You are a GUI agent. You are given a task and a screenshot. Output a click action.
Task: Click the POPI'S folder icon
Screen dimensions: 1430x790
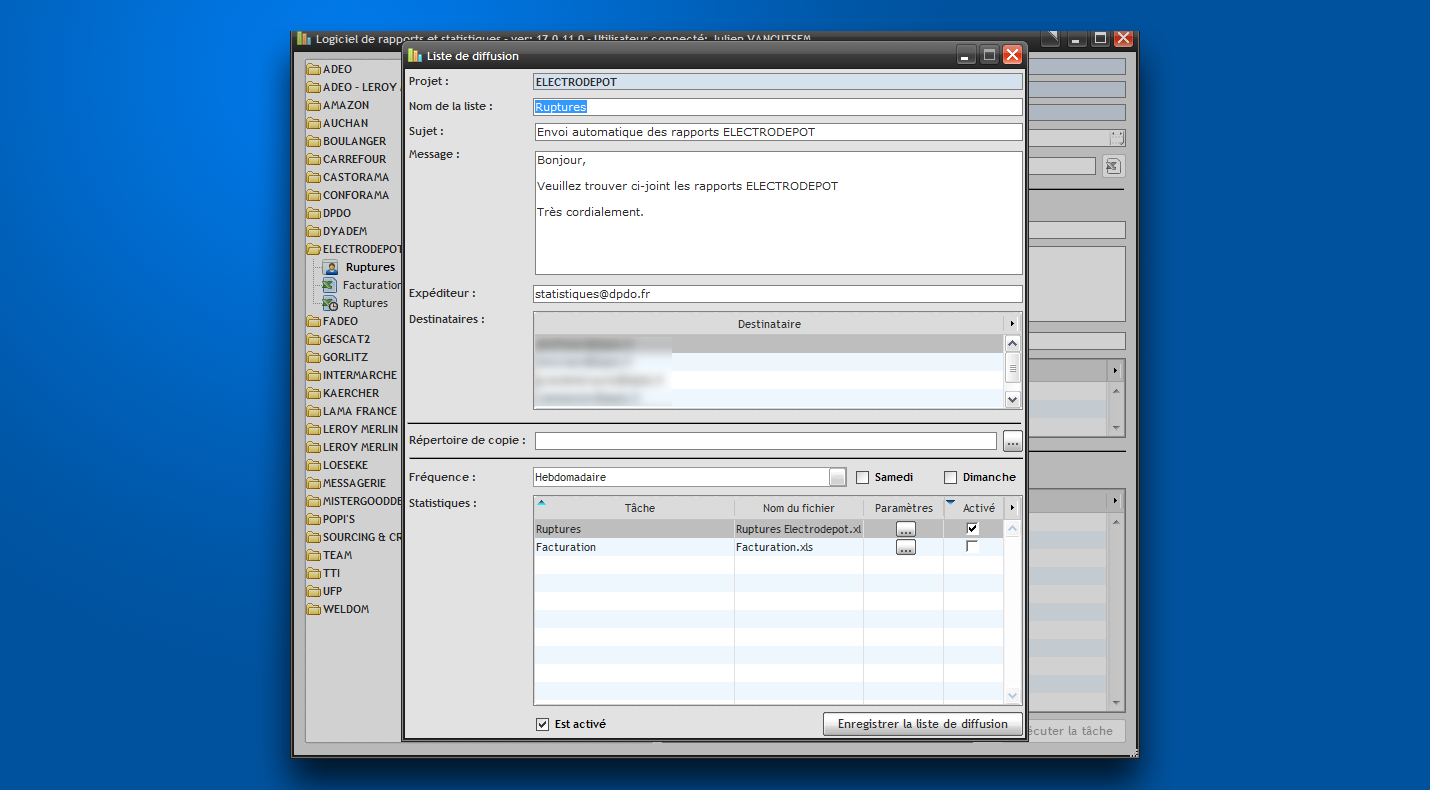pyautogui.click(x=314, y=519)
